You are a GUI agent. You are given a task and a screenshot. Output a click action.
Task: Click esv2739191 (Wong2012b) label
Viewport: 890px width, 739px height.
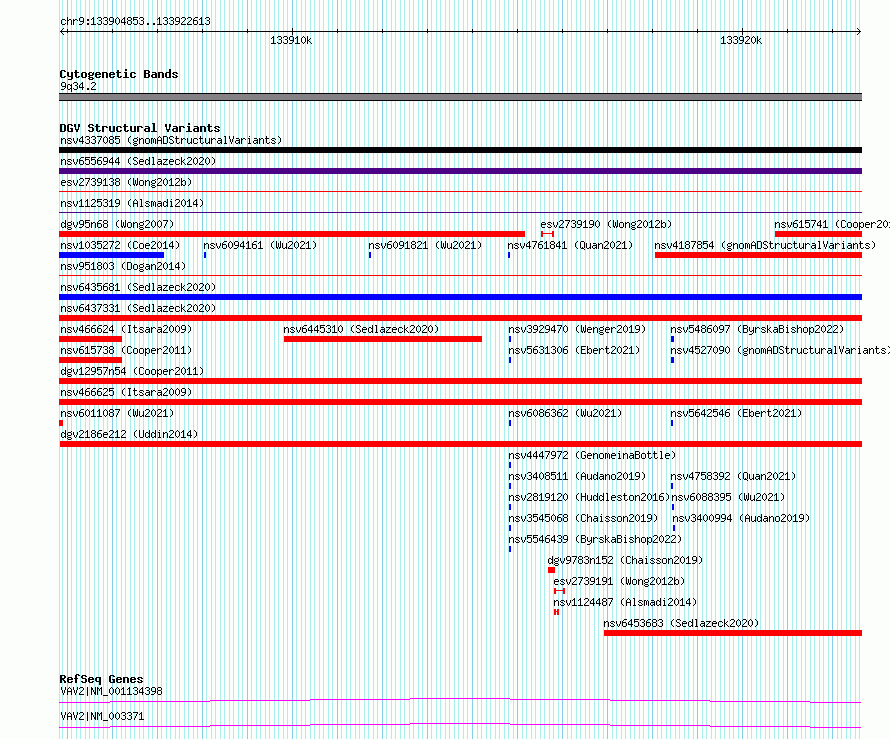point(619,581)
